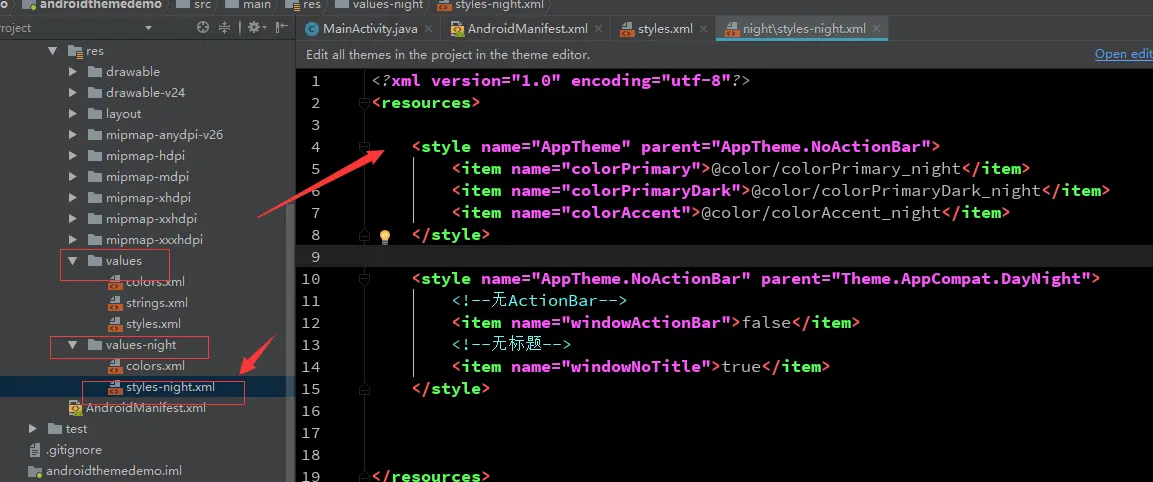Collapse the res folder

coord(52,51)
